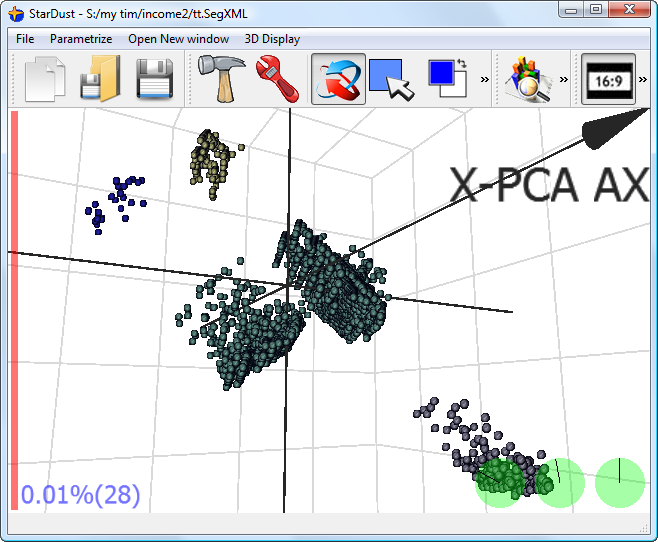Expand toolbar overflow after color squares
The image size is (658, 542).
coord(485,79)
